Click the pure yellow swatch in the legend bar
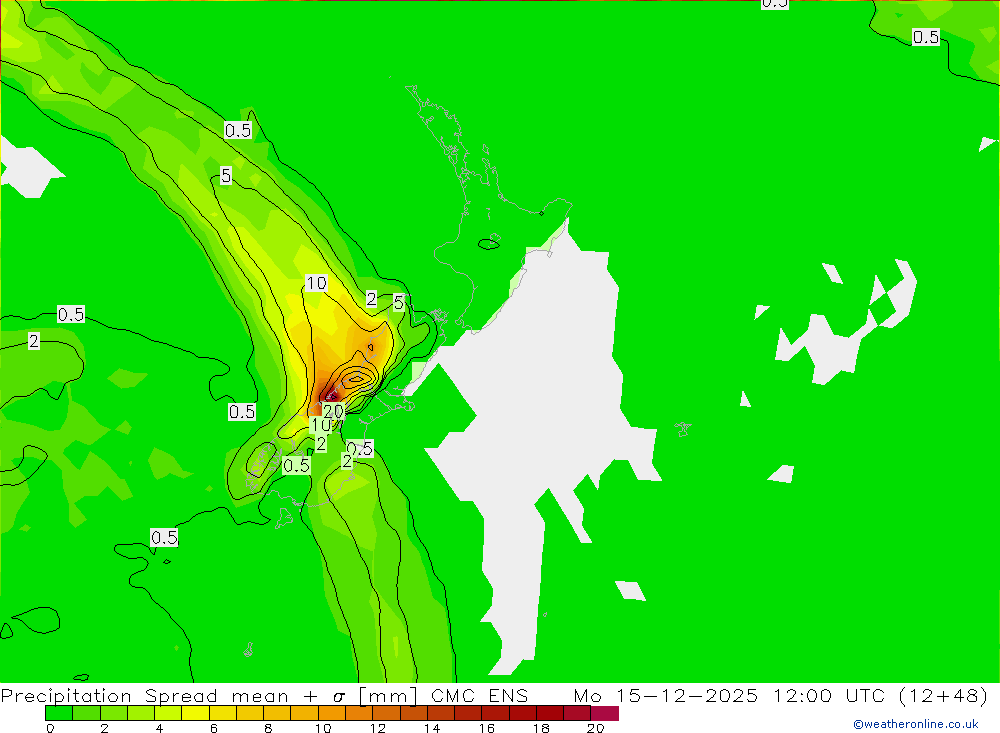The image size is (1000, 733). pos(195,713)
